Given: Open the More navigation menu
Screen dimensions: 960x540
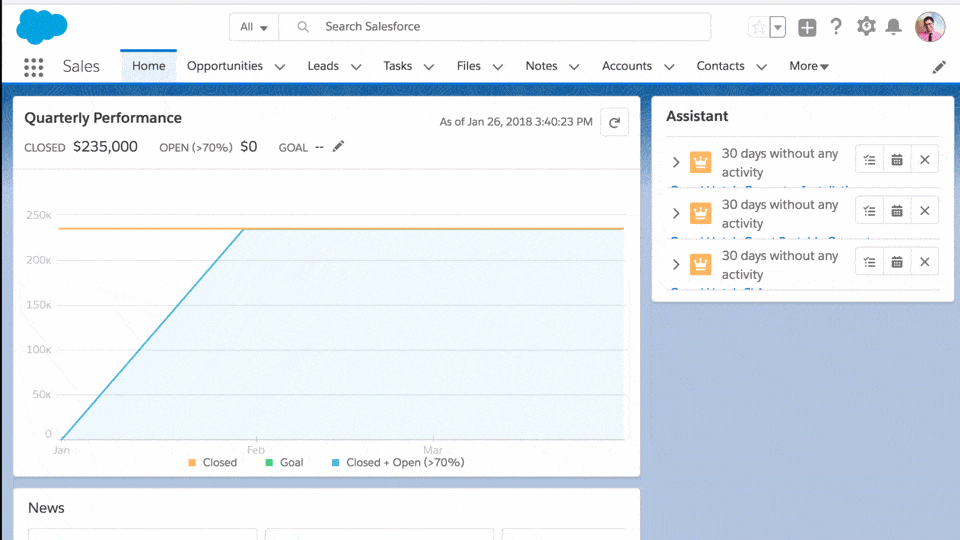Looking at the screenshot, I should click(809, 66).
